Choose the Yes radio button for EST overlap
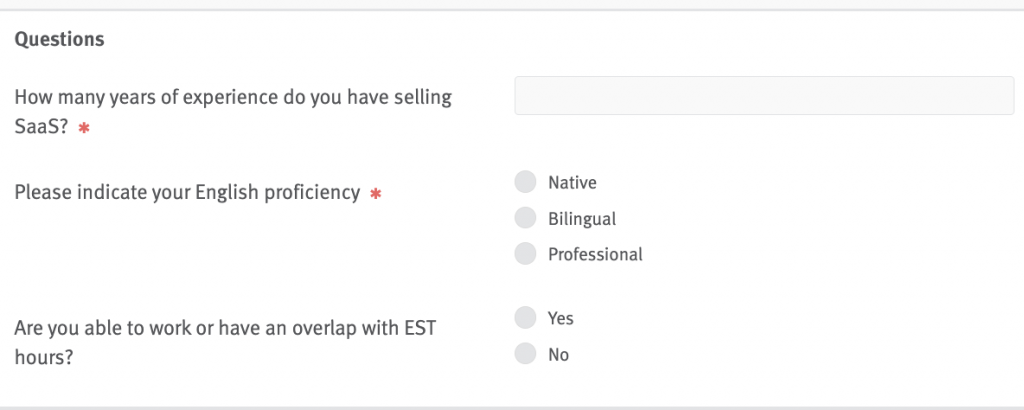Screen dimensions: 1024x410 click(525, 318)
